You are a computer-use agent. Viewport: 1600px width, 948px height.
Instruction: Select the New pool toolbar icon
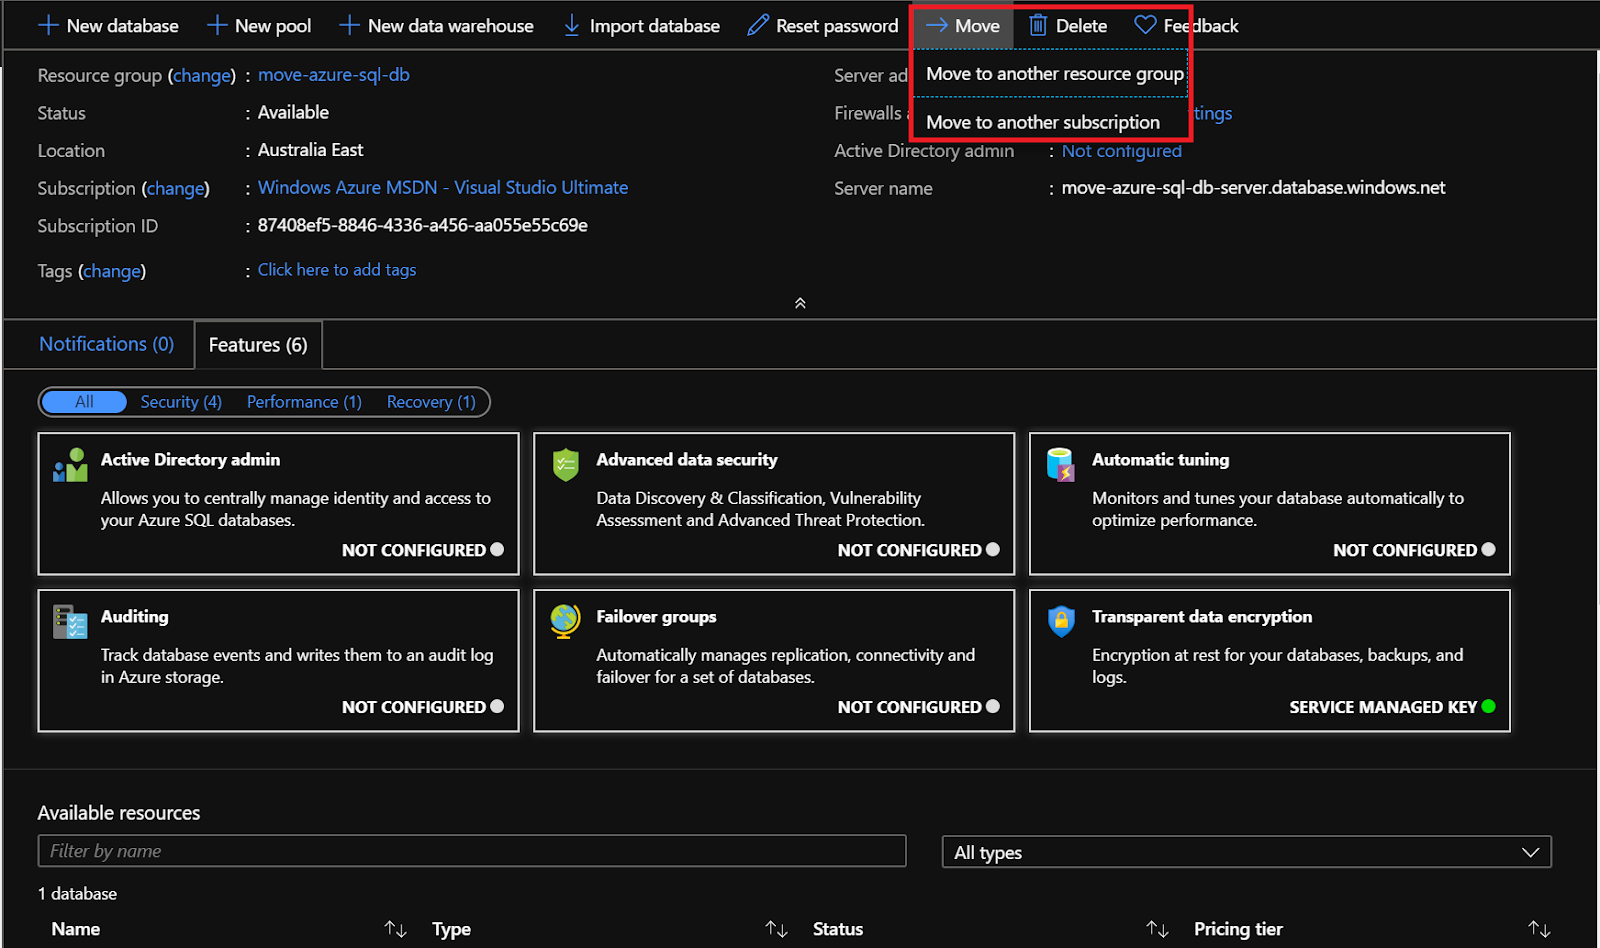pyautogui.click(x=216, y=25)
